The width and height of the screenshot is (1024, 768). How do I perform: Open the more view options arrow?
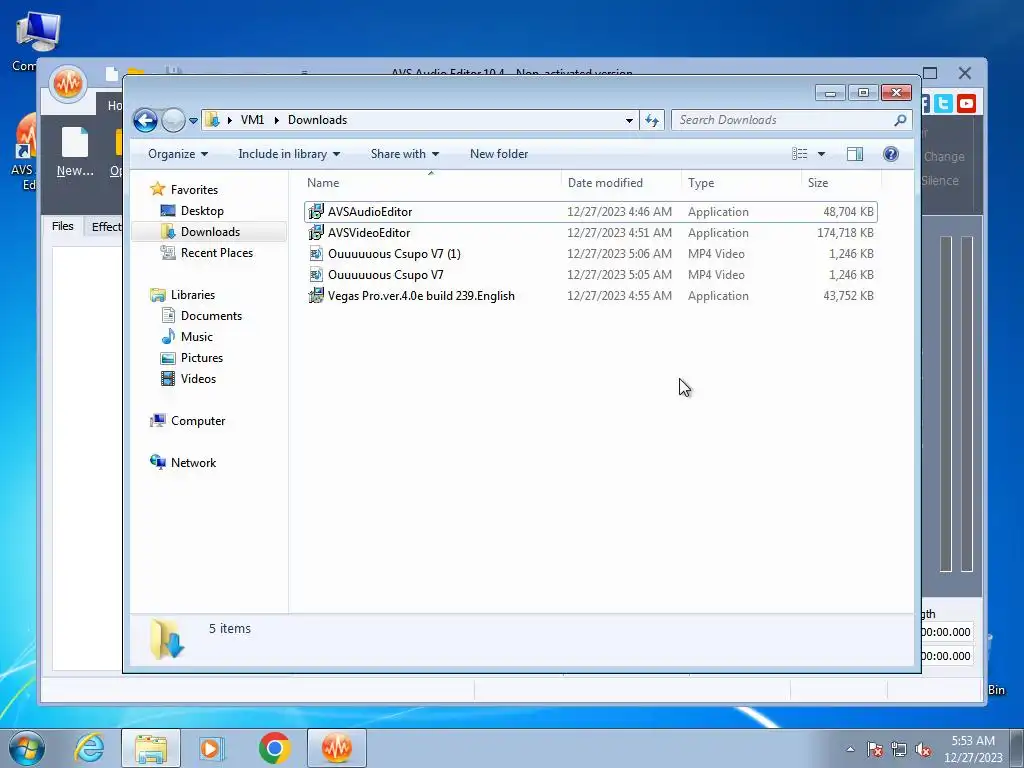[x=822, y=154]
